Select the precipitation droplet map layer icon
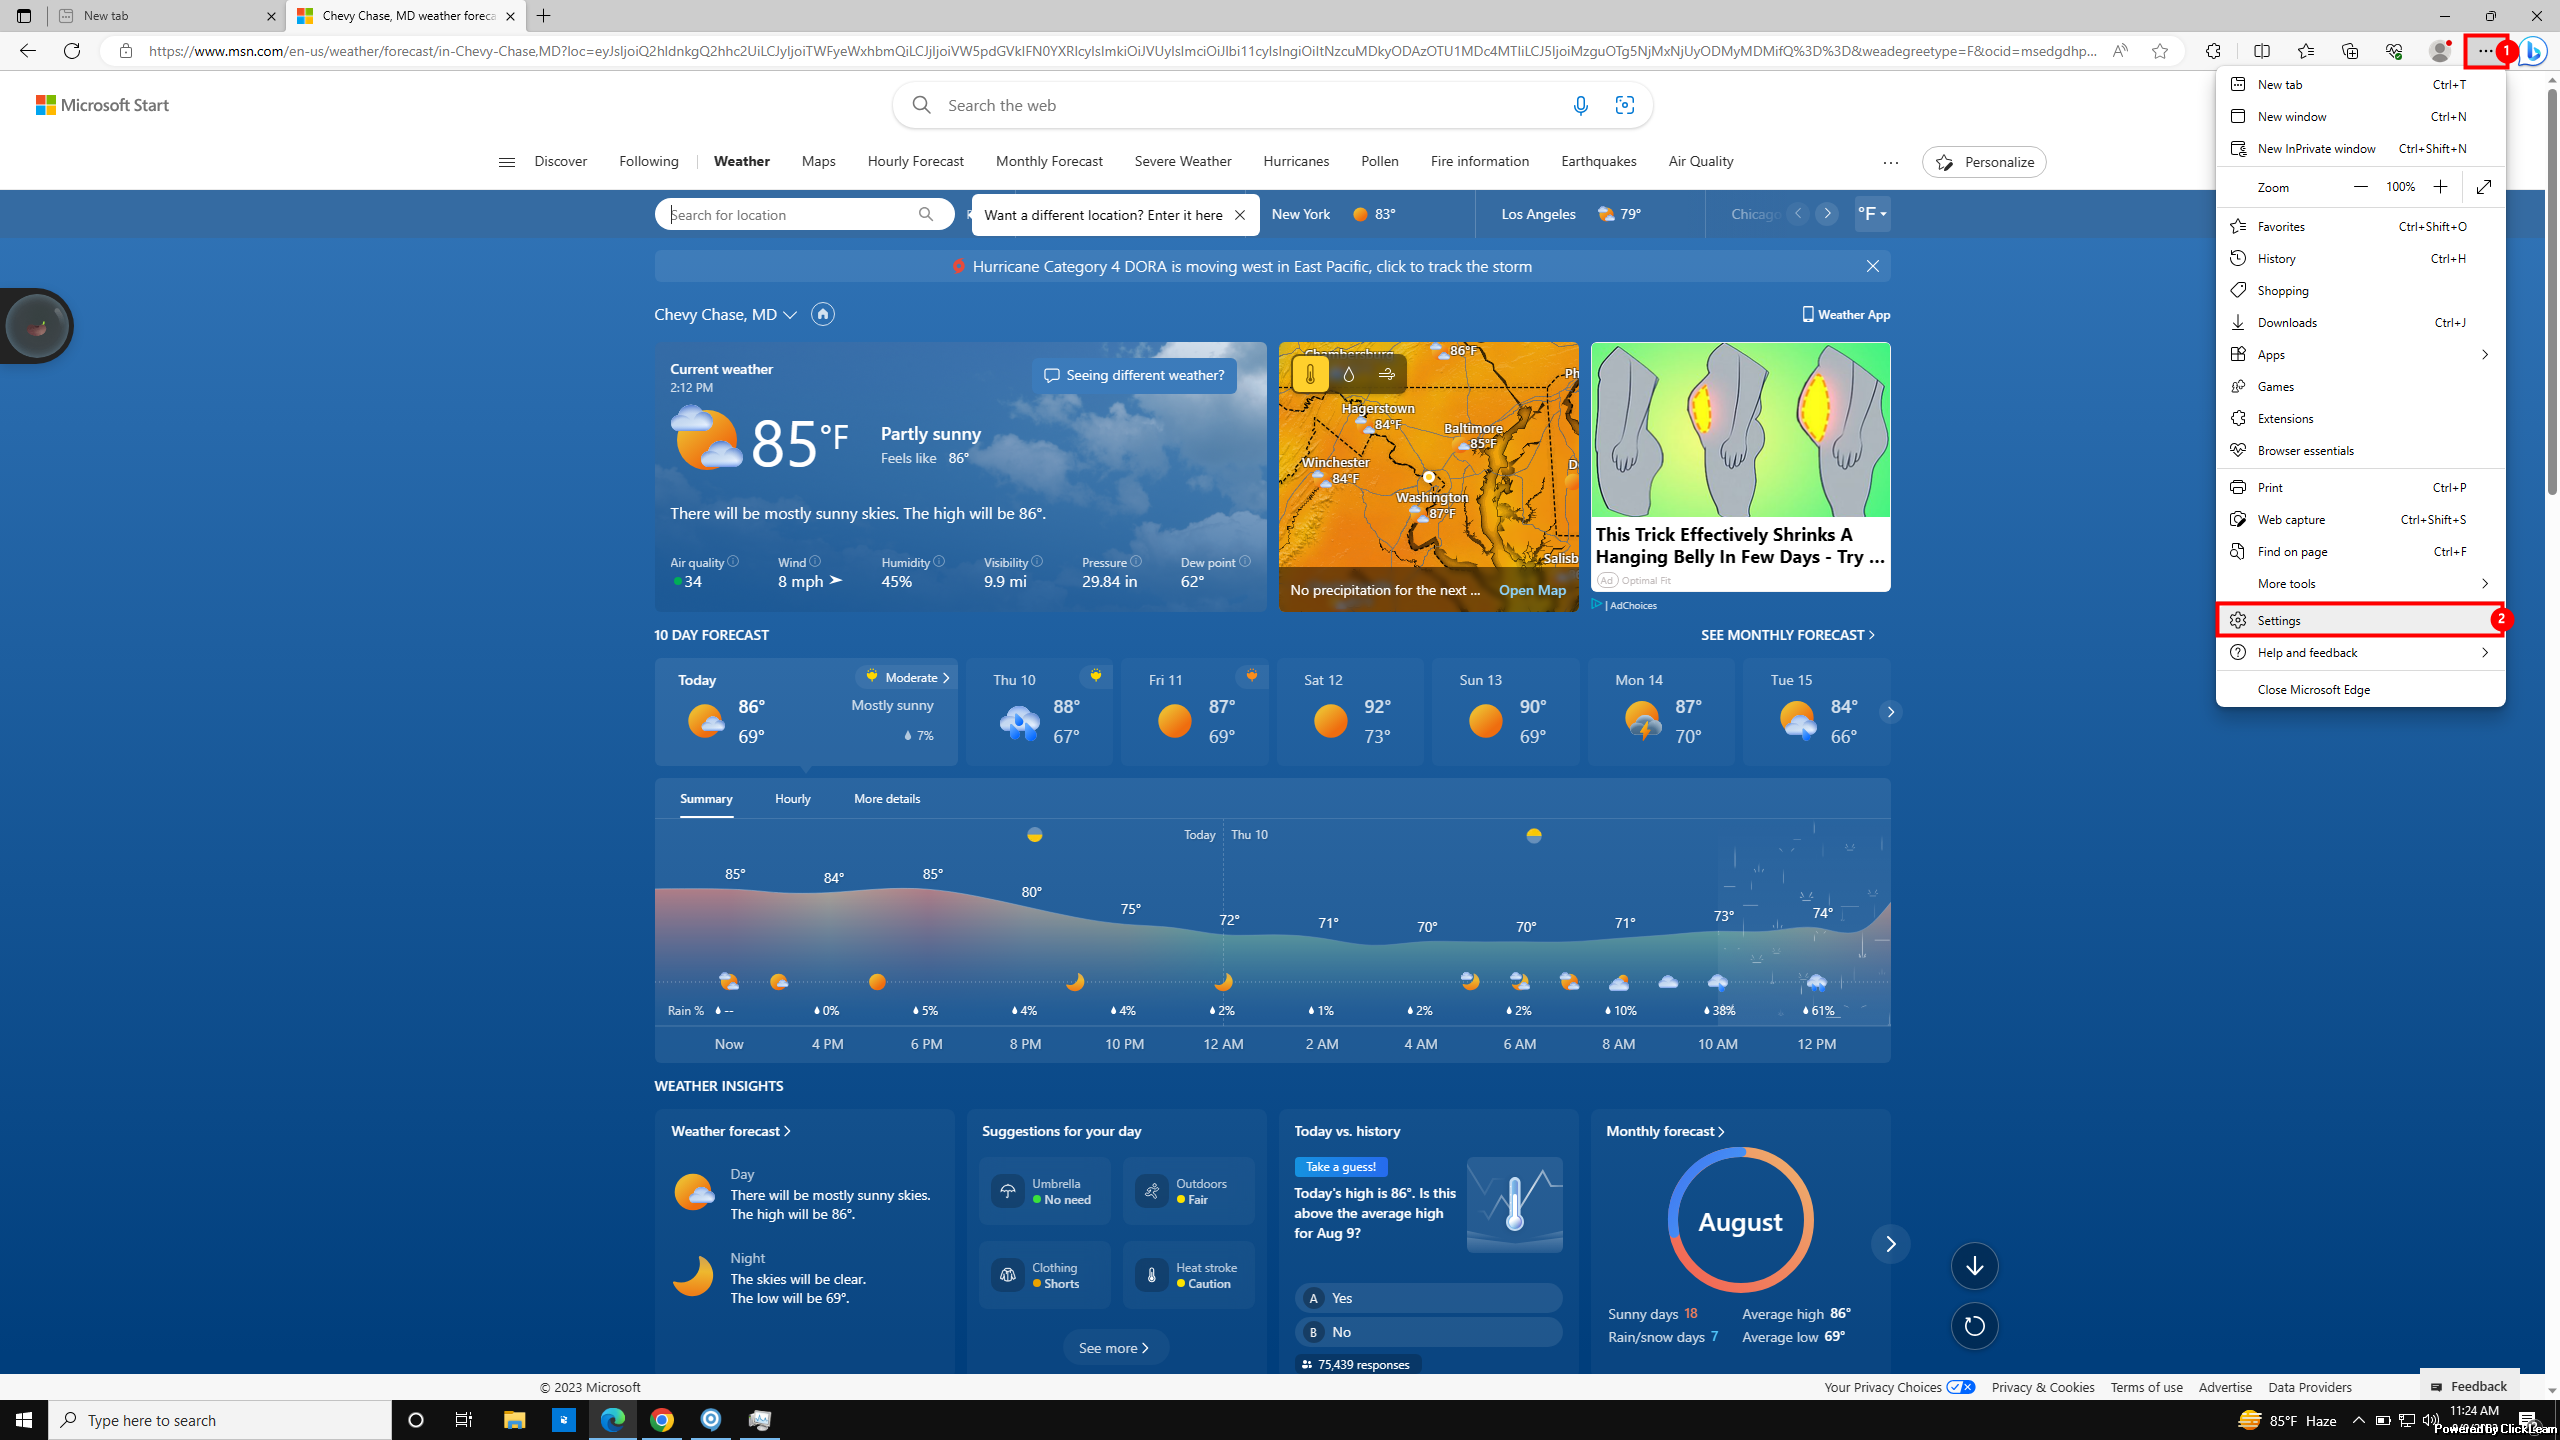Screen dimensions: 2560x1440 click(1348, 374)
